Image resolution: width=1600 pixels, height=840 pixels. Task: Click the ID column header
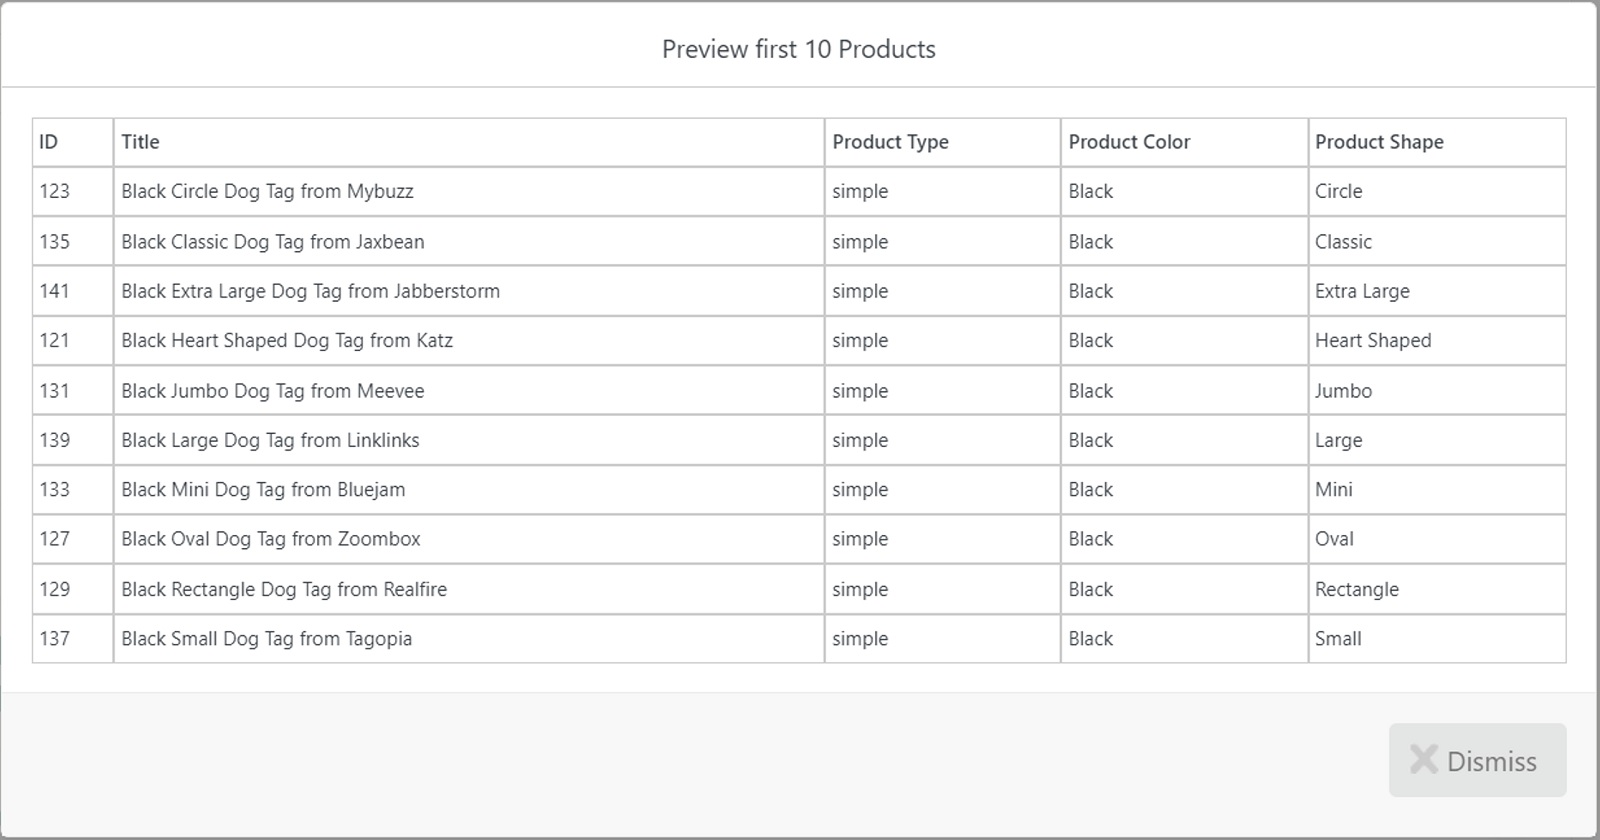pyautogui.click(x=49, y=142)
